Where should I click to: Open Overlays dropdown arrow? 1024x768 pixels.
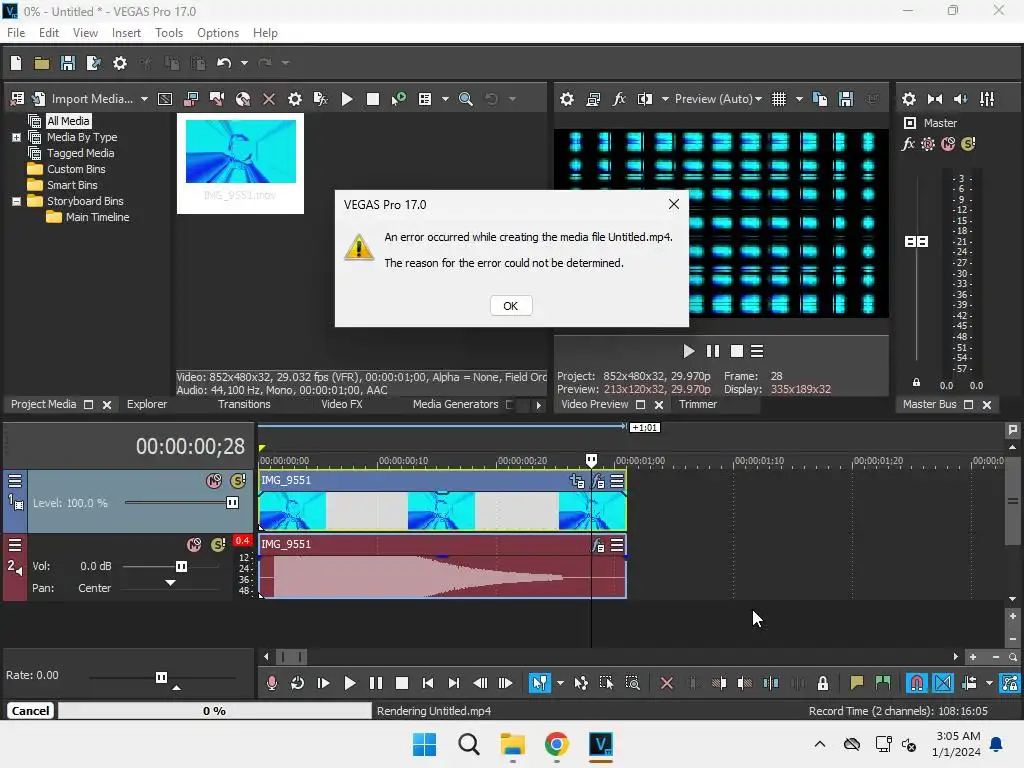799,99
